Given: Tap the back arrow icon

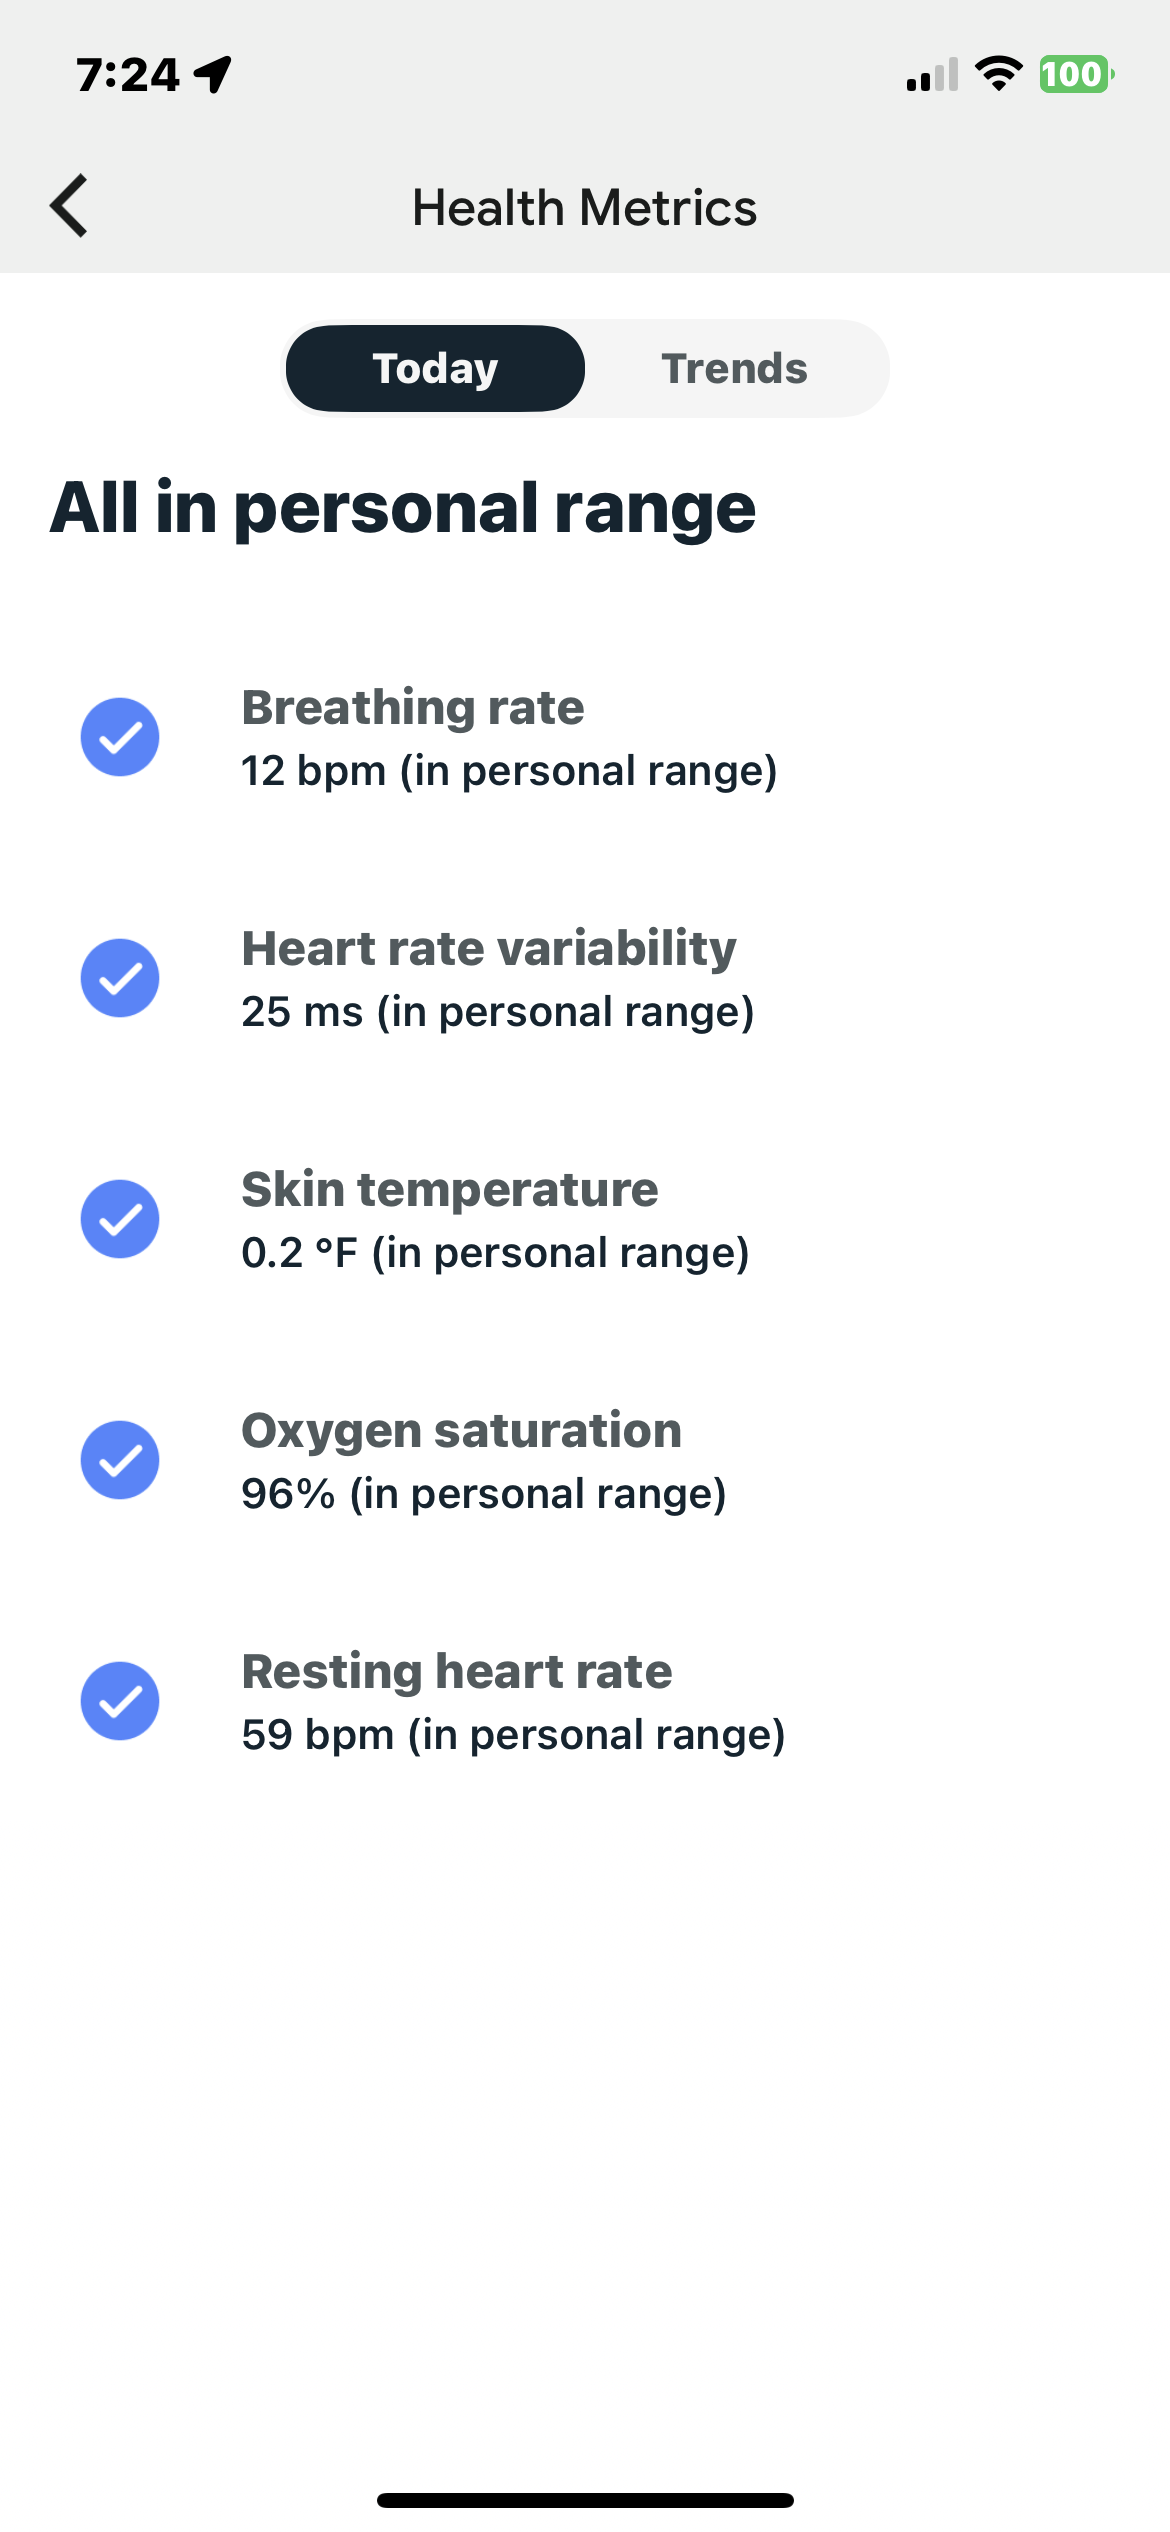Looking at the screenshot, I should pyautogui.click(x=69, y=206).
